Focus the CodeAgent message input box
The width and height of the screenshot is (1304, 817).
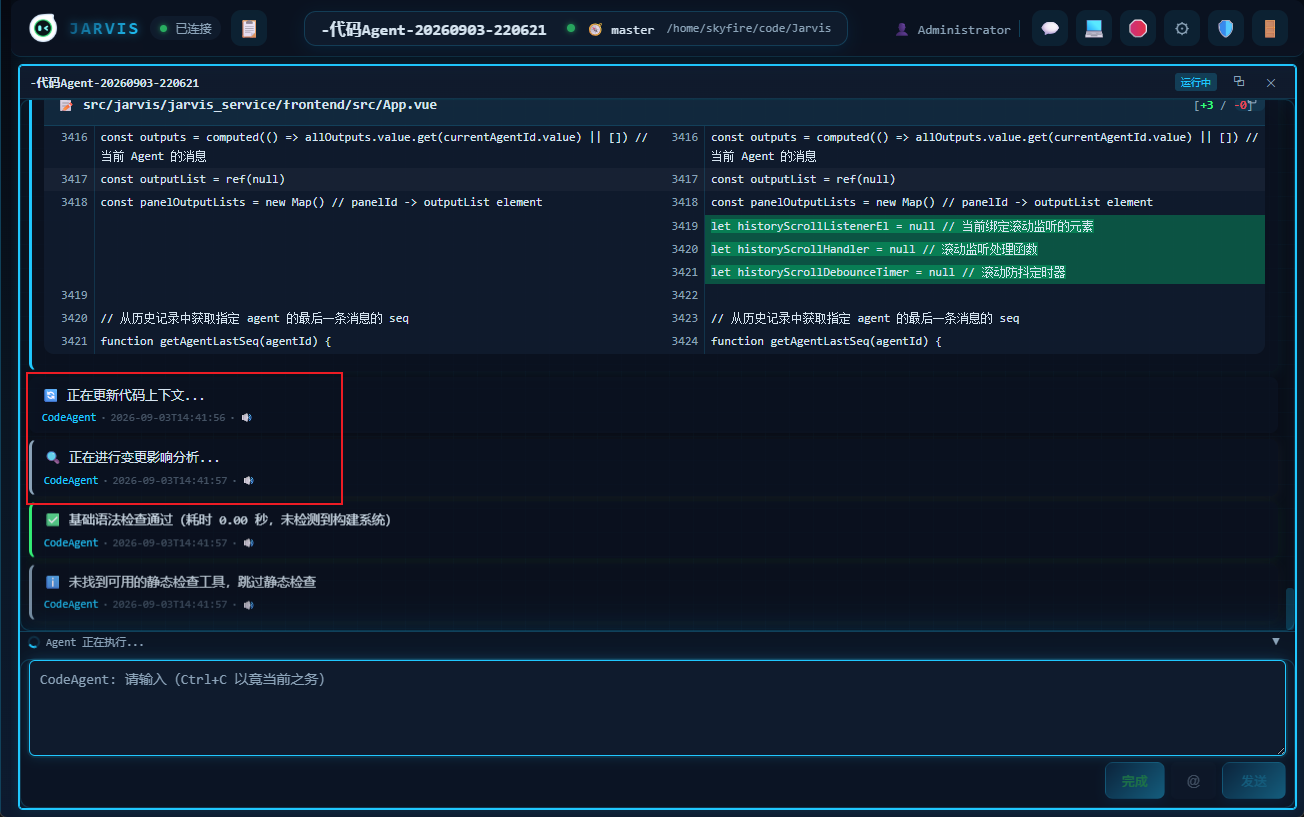(x=657, y=708)
